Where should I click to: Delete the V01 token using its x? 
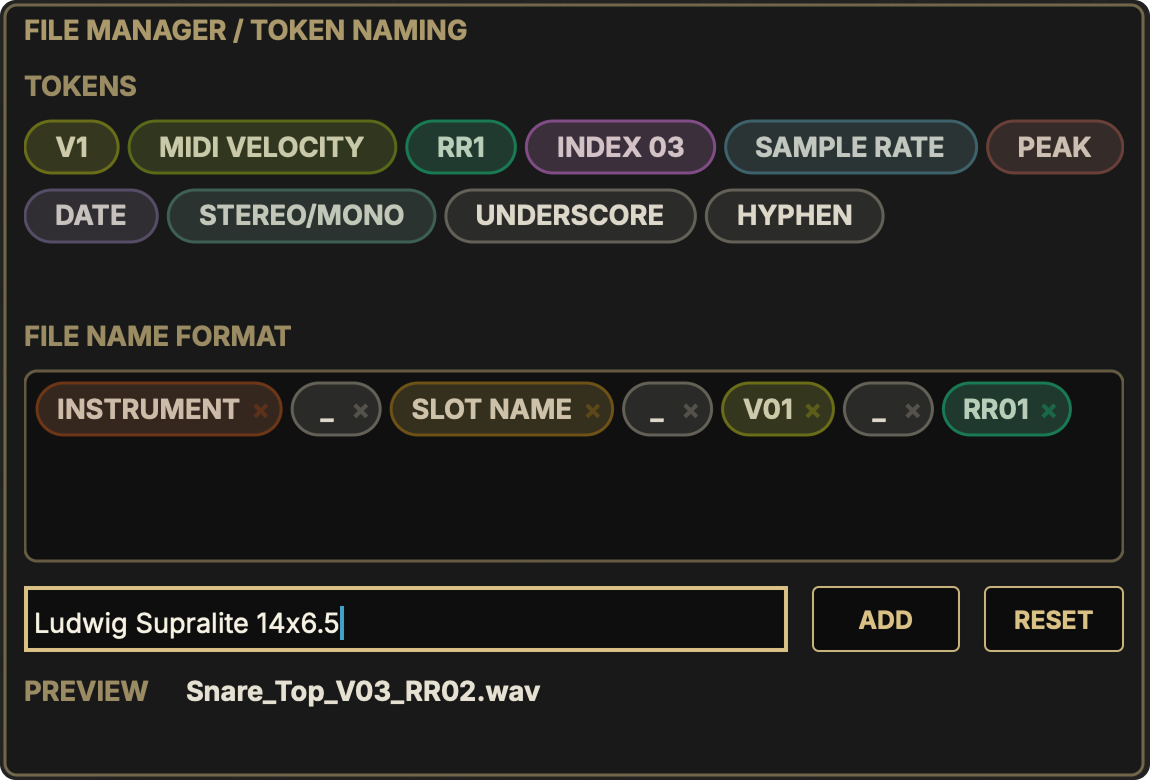pyautogui.click(x=813, y=411)
